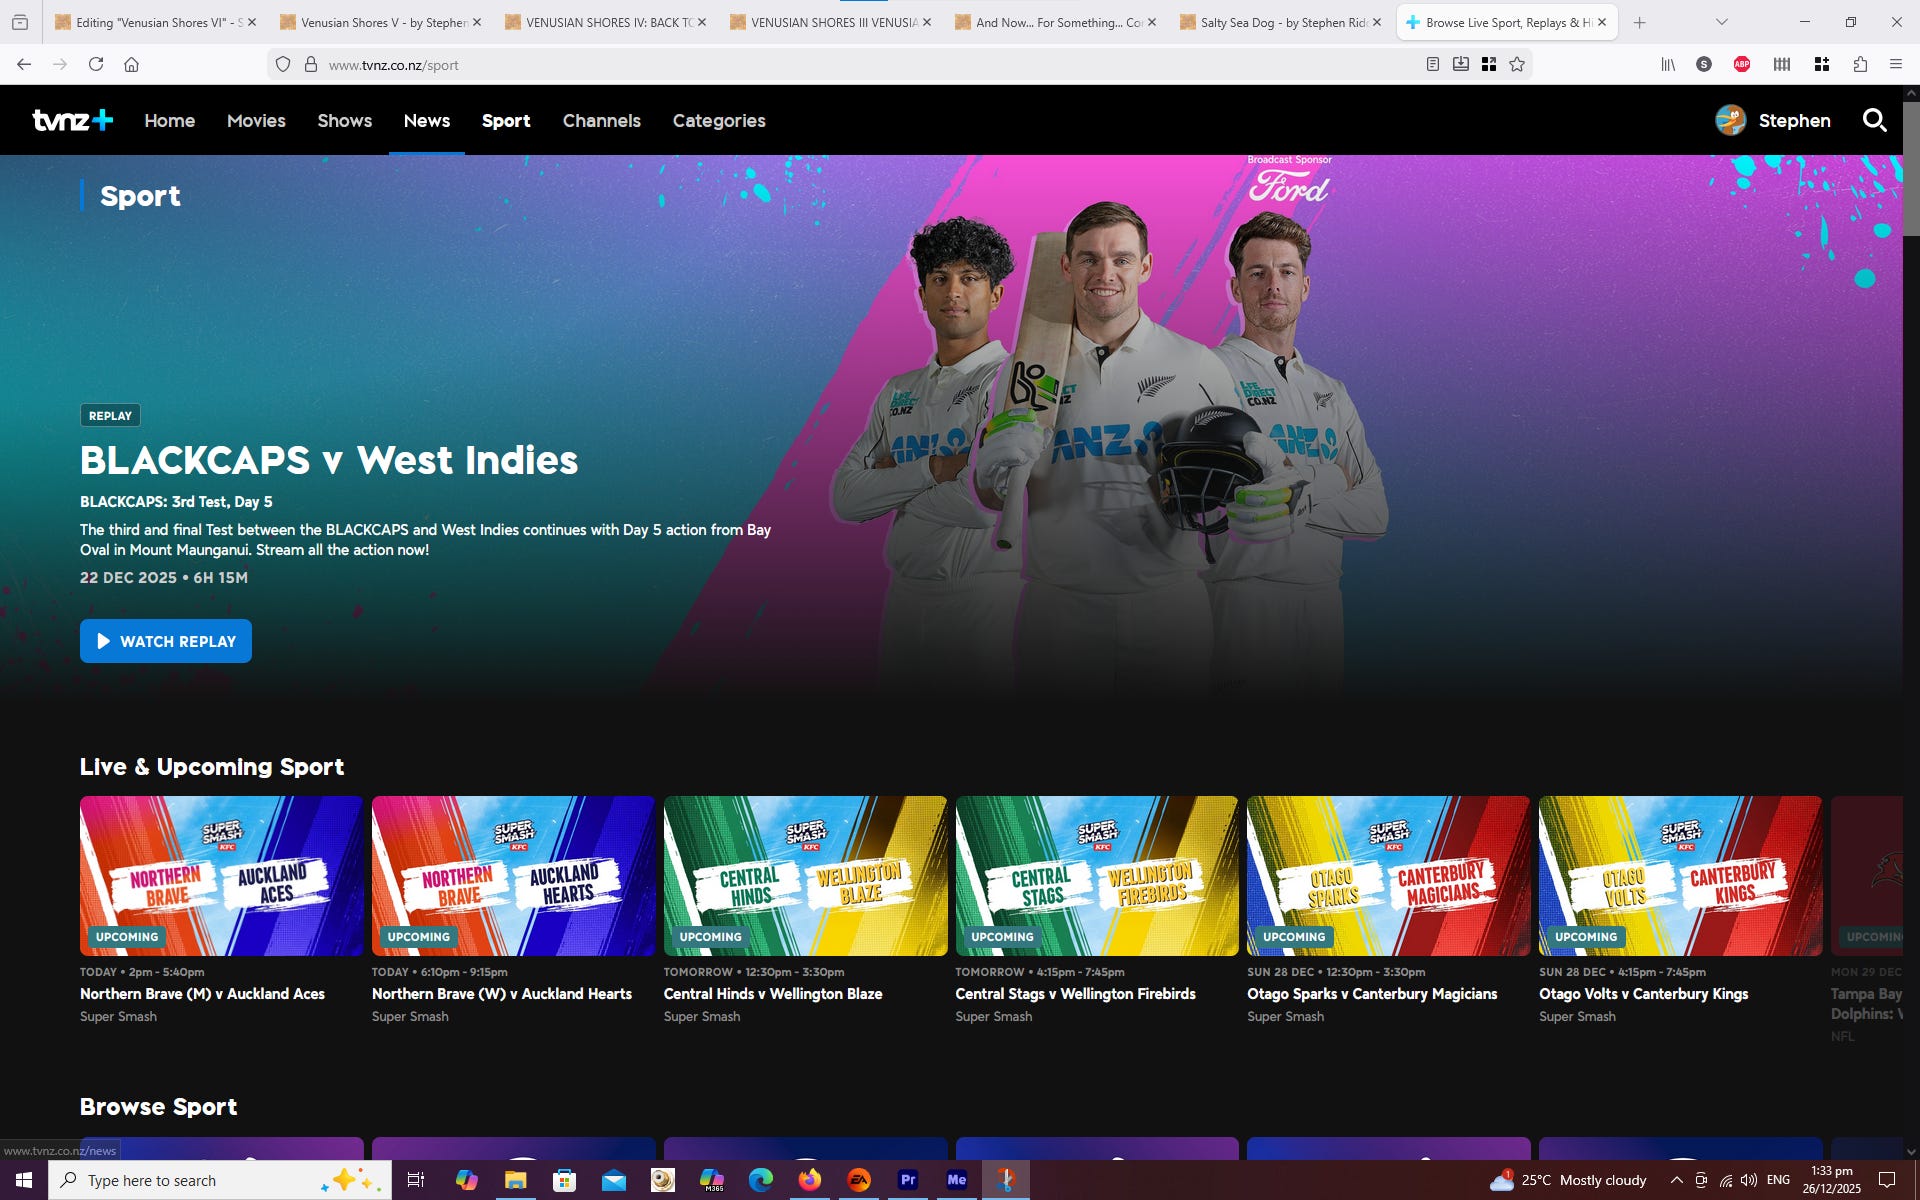Click the TVNZ+ logo
Image resolution: width=1920 pixels, height=1200 pixels.
[x=72, y=121]
